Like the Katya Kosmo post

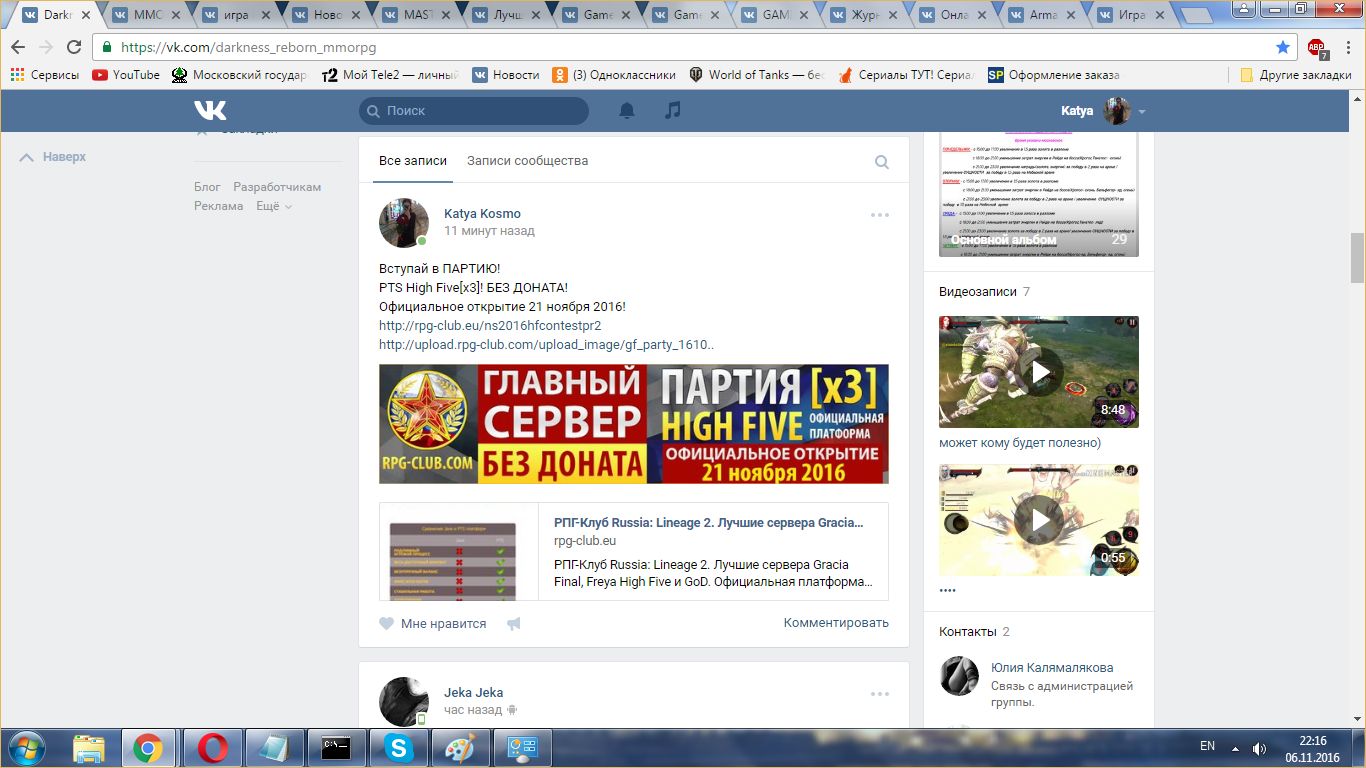pos(433,624)
